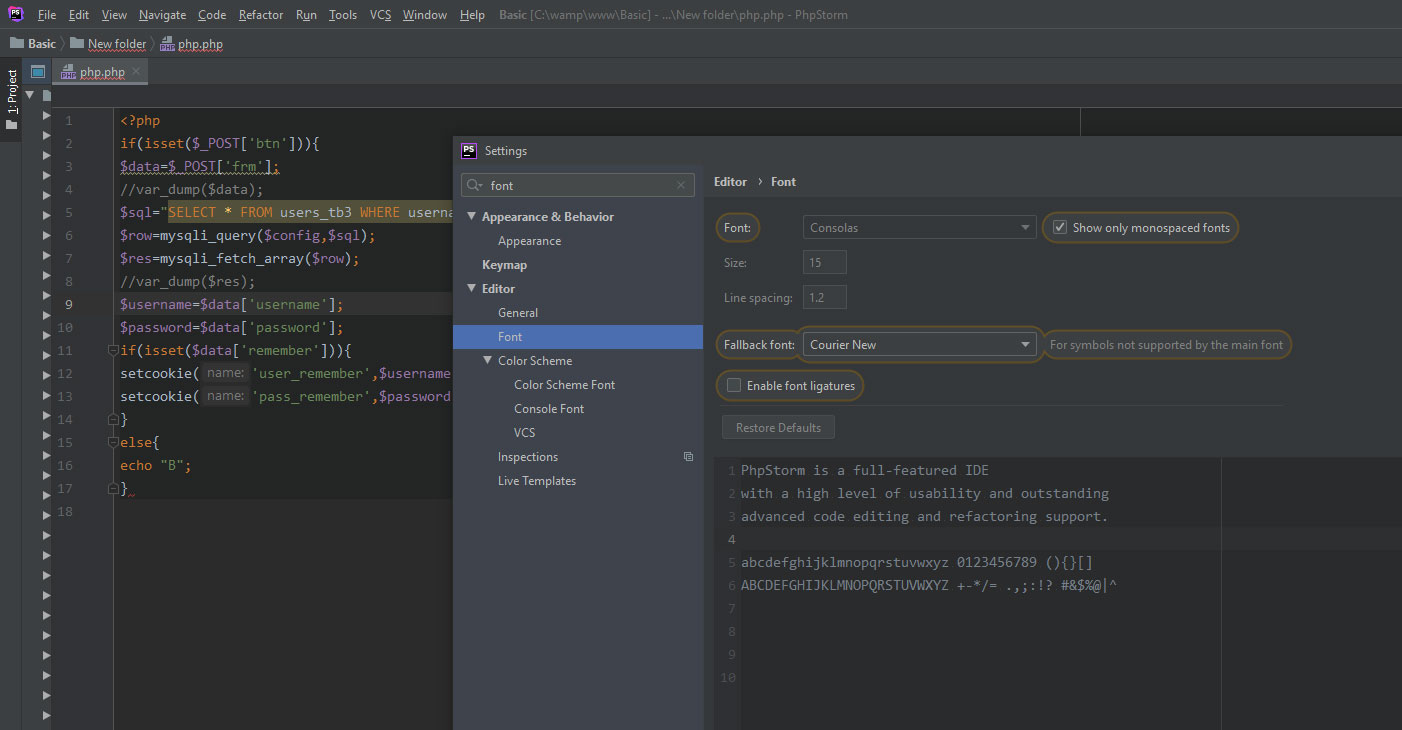The width and height of the screenshot is (1402, 730).
Task: Click the '<?php' code line
Action: 140,121
